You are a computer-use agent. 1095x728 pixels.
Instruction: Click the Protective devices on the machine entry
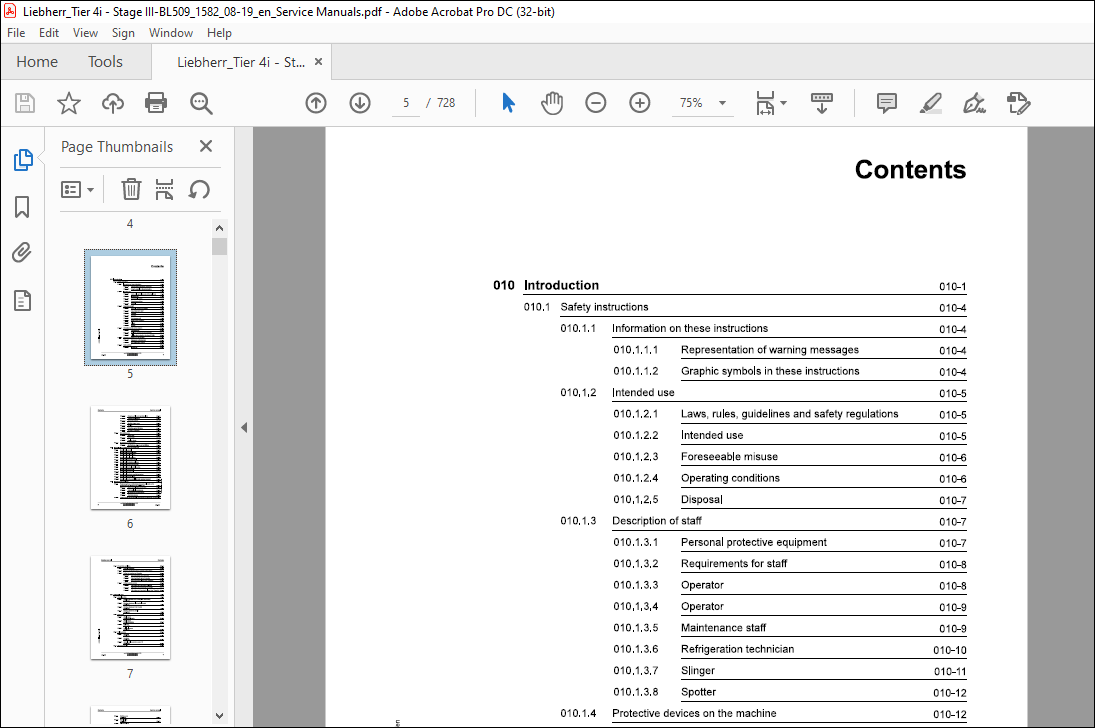coord(763,713)
